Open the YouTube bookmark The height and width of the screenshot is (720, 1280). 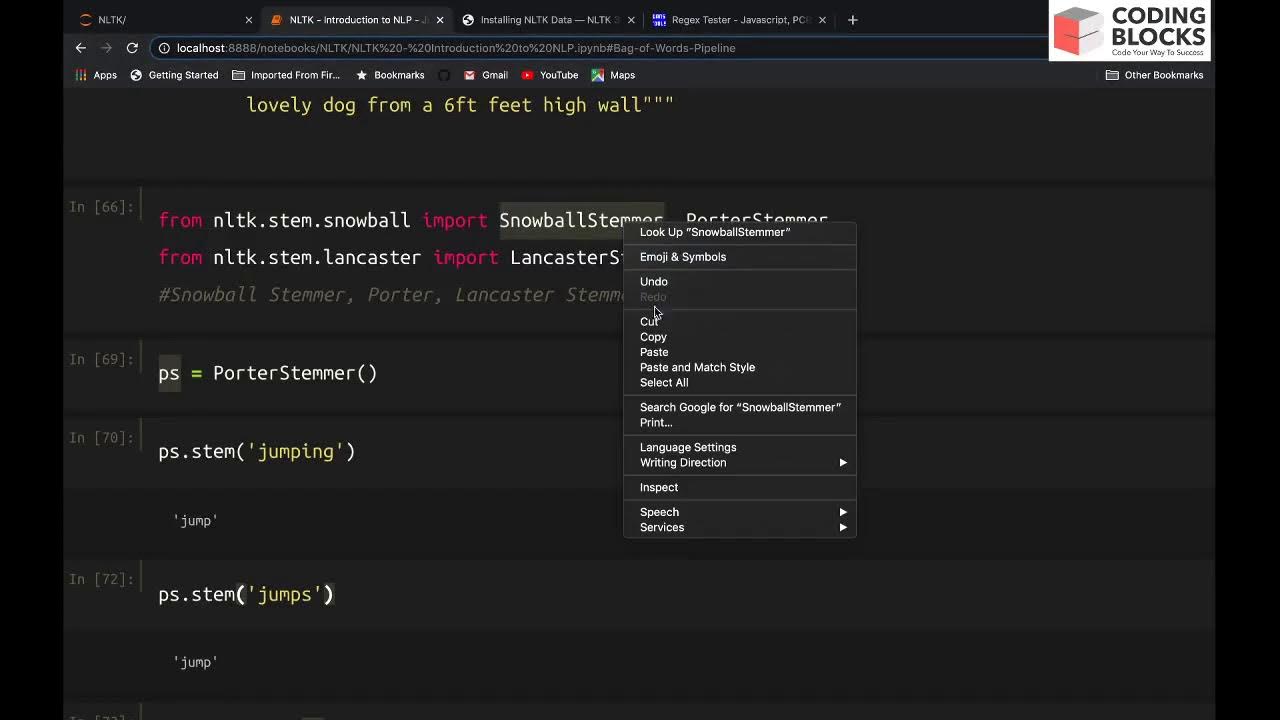[550, 75]
